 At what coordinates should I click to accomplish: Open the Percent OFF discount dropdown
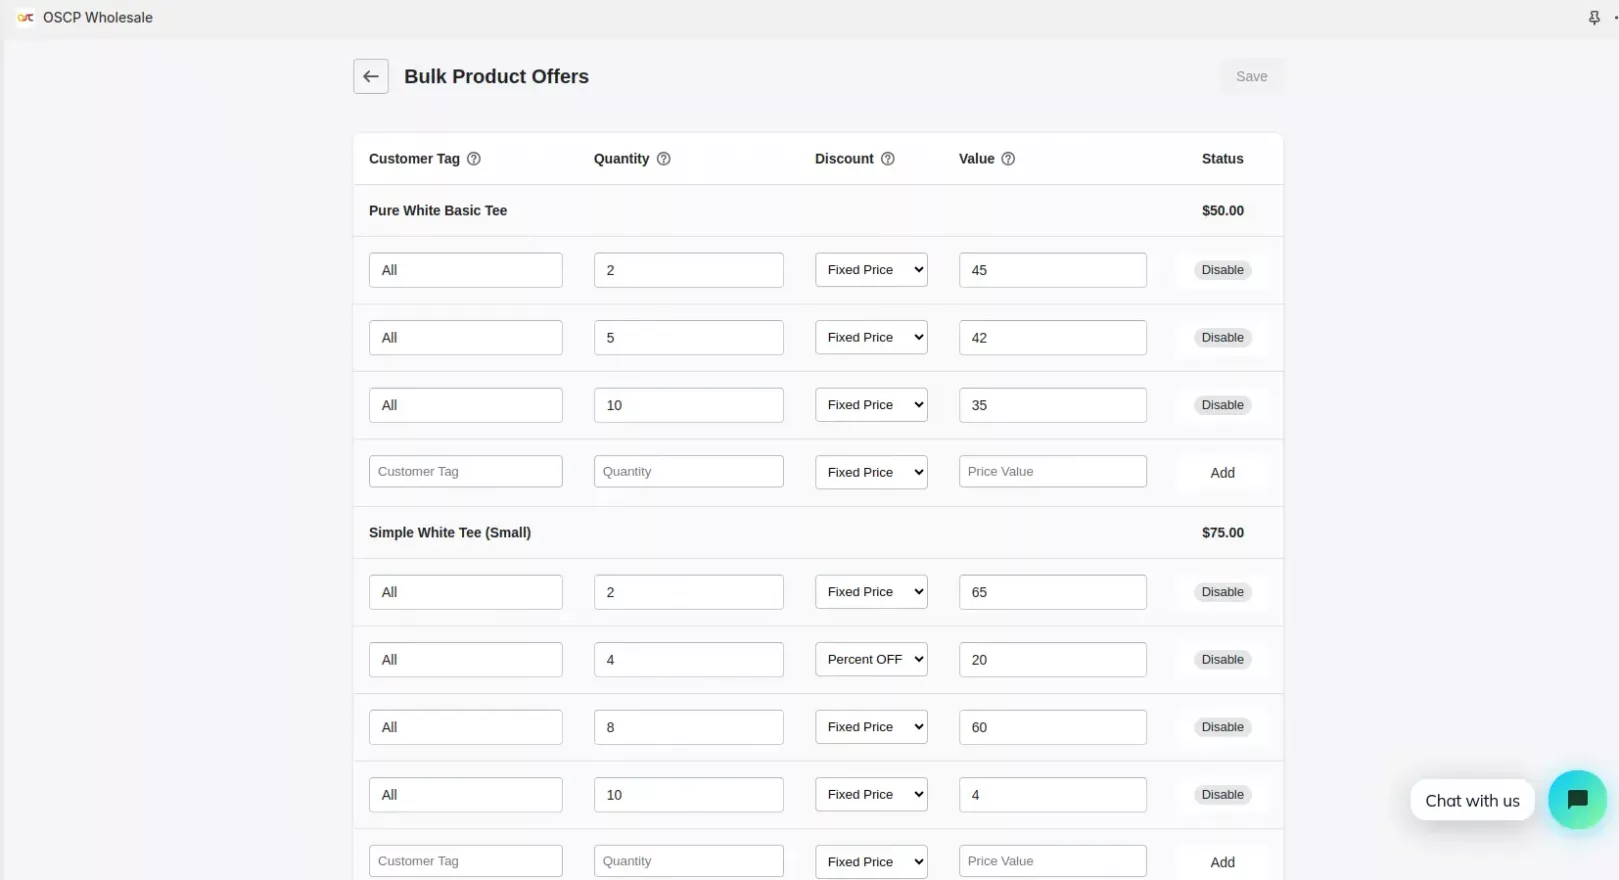coord(871,660)
